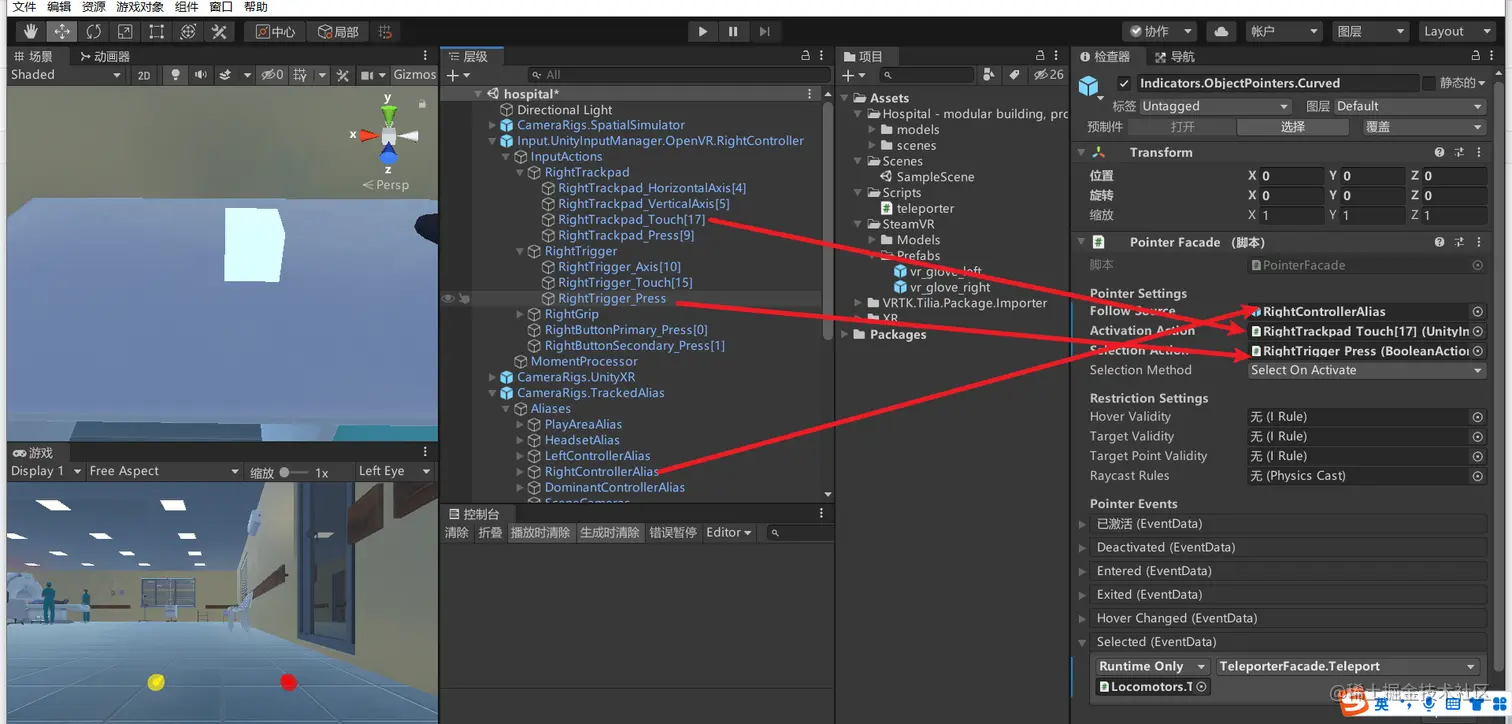Enable the Static (静态的) checkbox
Image resolution: width=1512 pixels, height=724 pixels.
[1428, 83]
